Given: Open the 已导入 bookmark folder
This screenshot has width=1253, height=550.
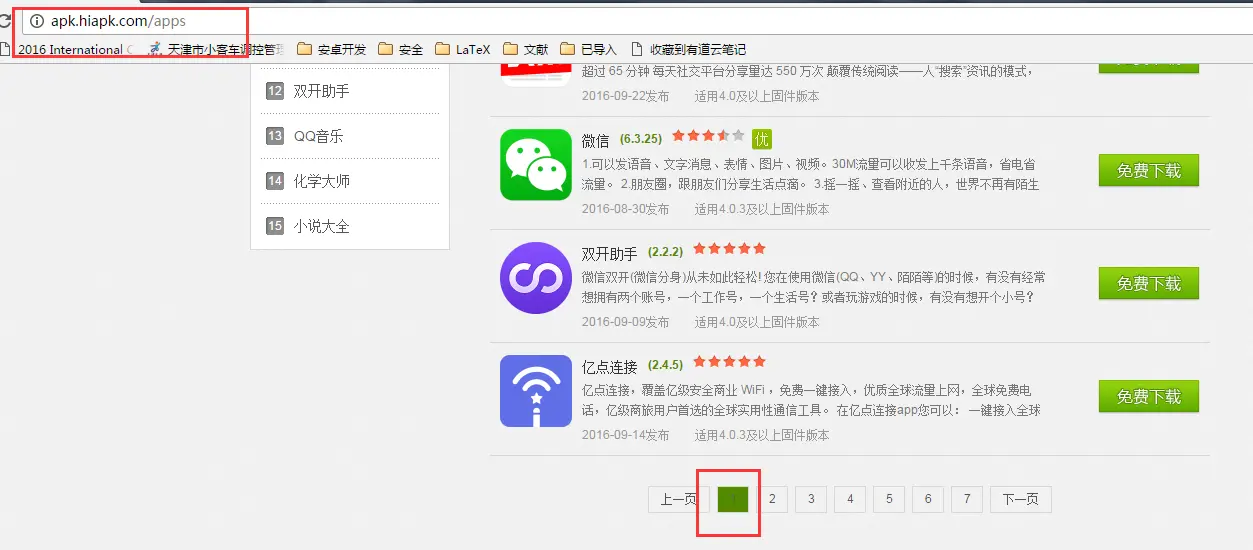Looking at the screenshot, I should pyautogui.click(x=588, y=49).
